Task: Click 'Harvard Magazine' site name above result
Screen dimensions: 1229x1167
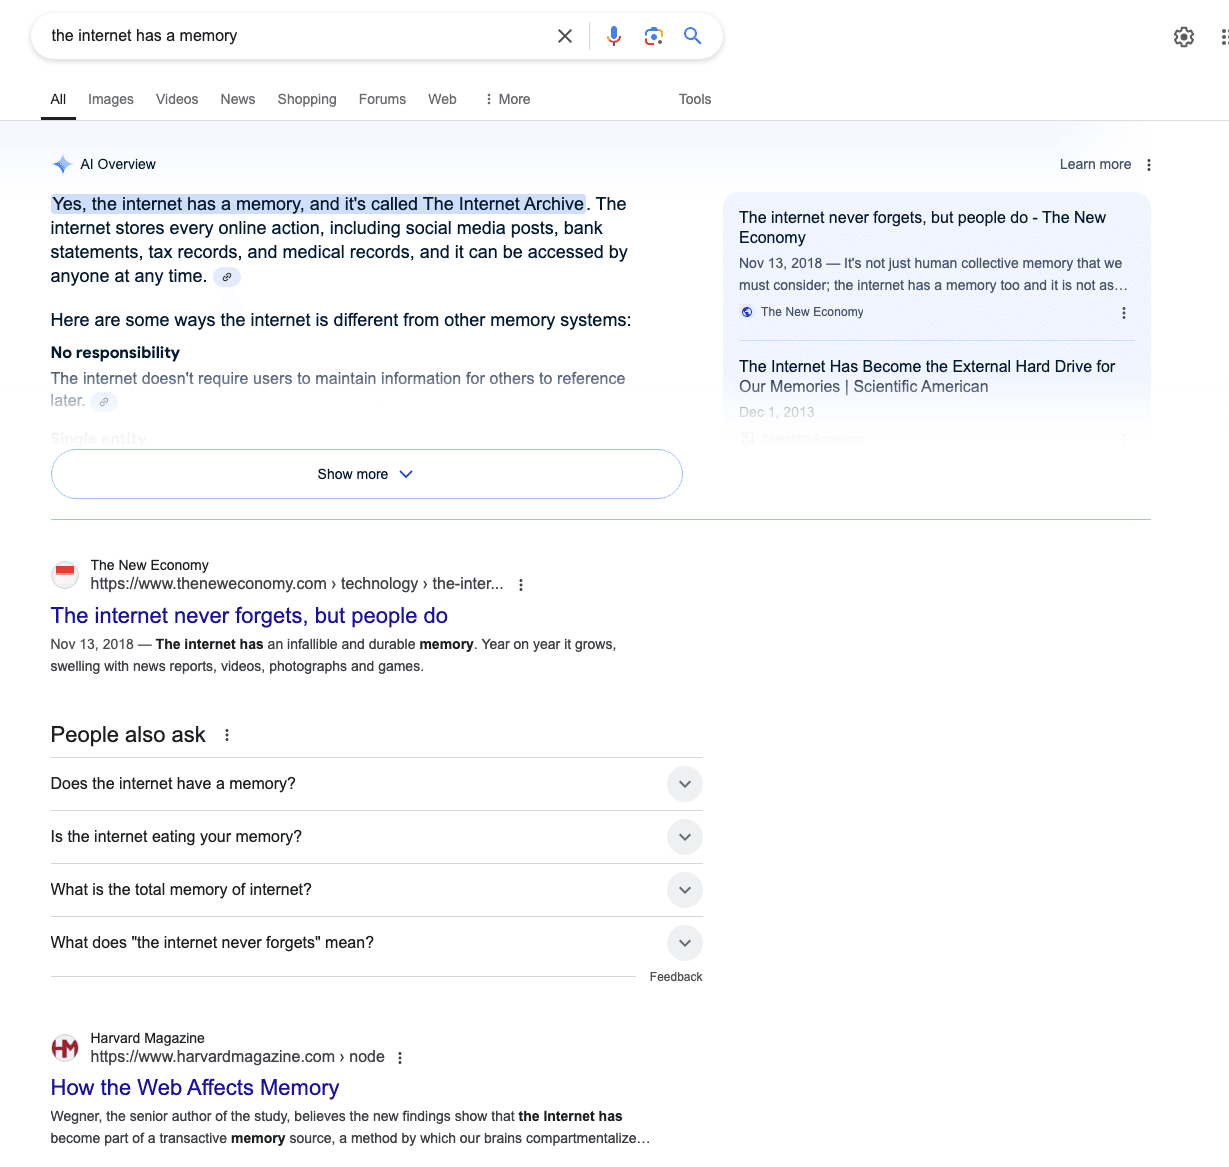Action: pyautogui.click(x=148, y=1038)
